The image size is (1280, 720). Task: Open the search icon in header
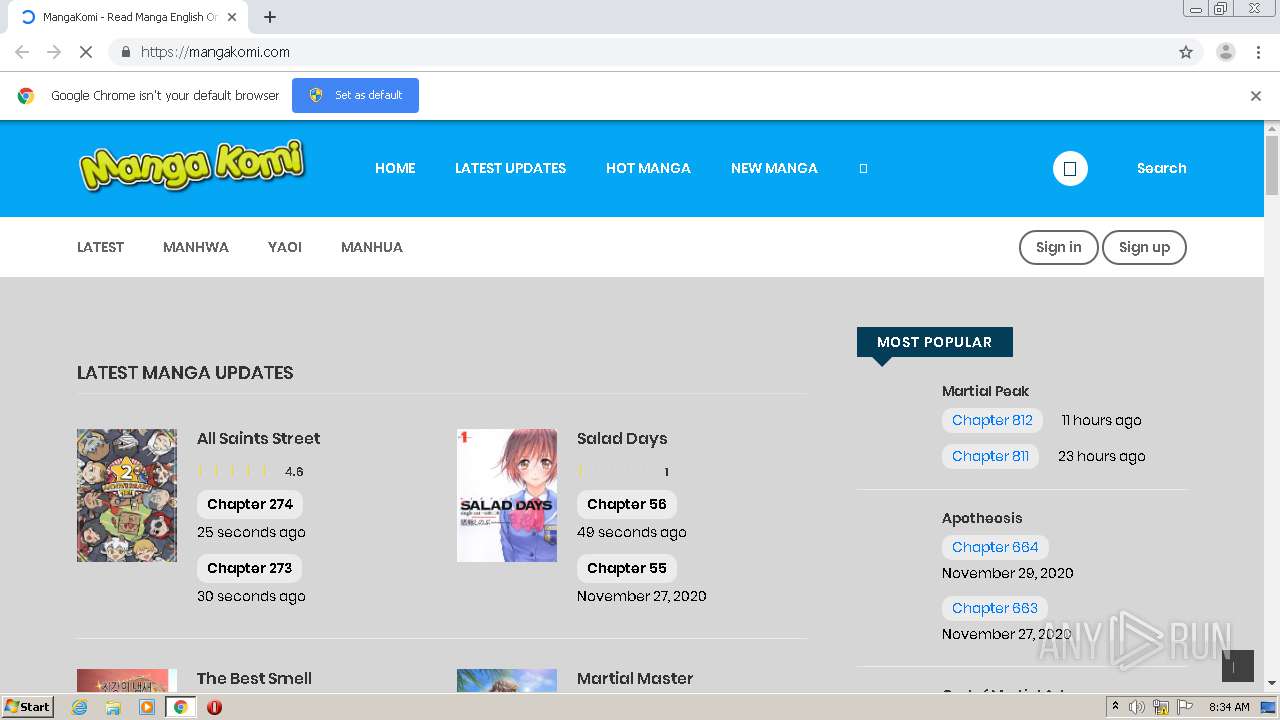pos(1070,168)
